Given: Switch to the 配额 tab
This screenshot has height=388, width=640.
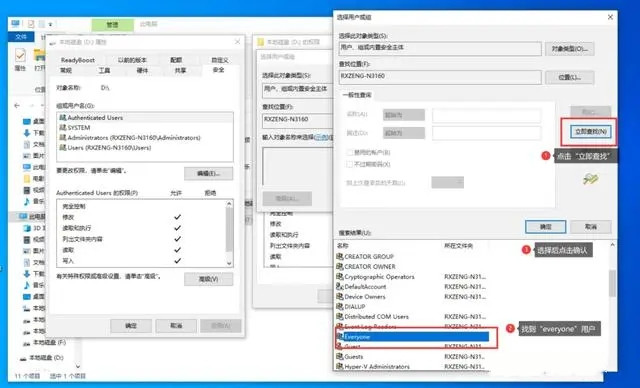Looking at the screenshot, I should tap(176, 60).
